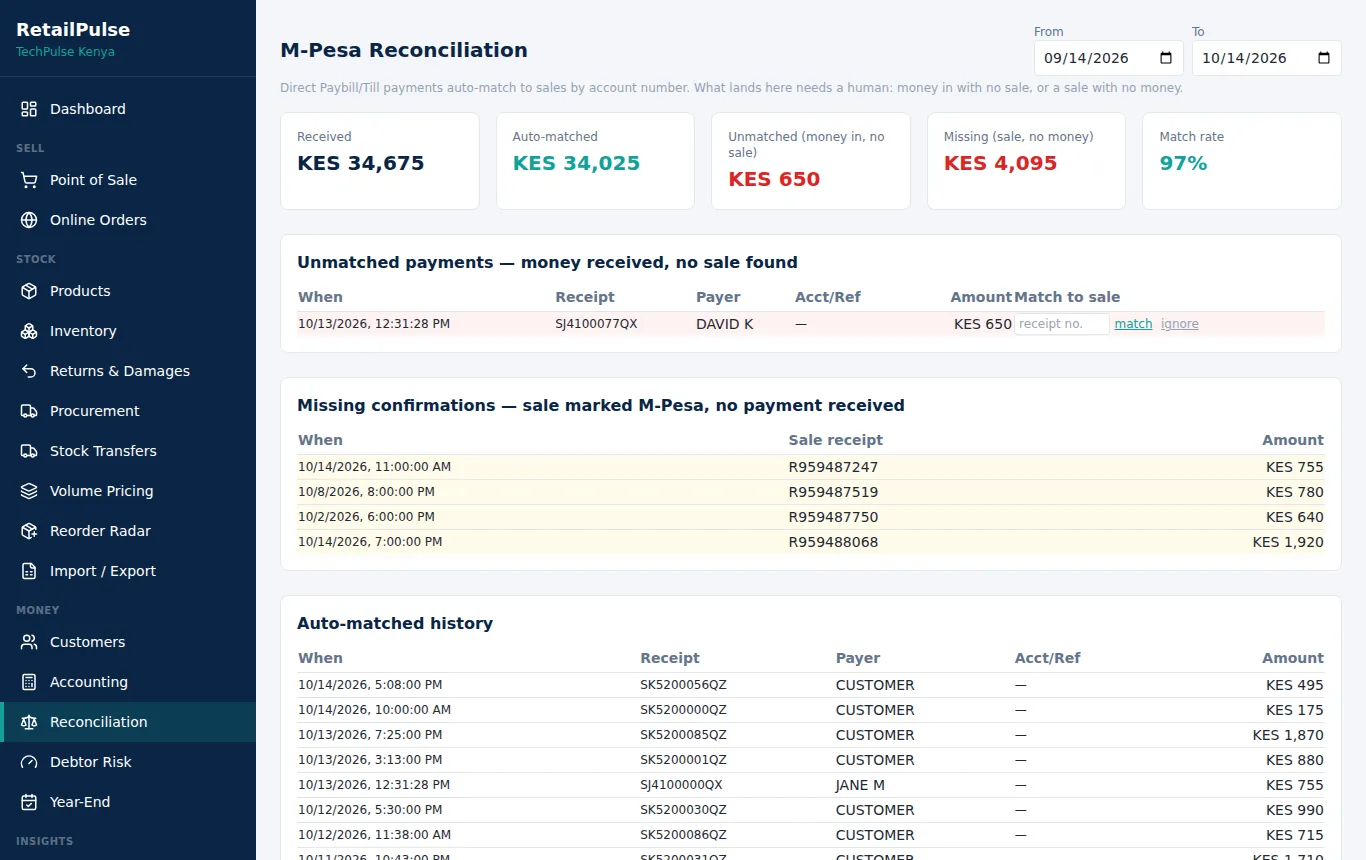Click auto-matched receipt SK5200085QZ
The image size is (1366, 860).
click(683, 735)
